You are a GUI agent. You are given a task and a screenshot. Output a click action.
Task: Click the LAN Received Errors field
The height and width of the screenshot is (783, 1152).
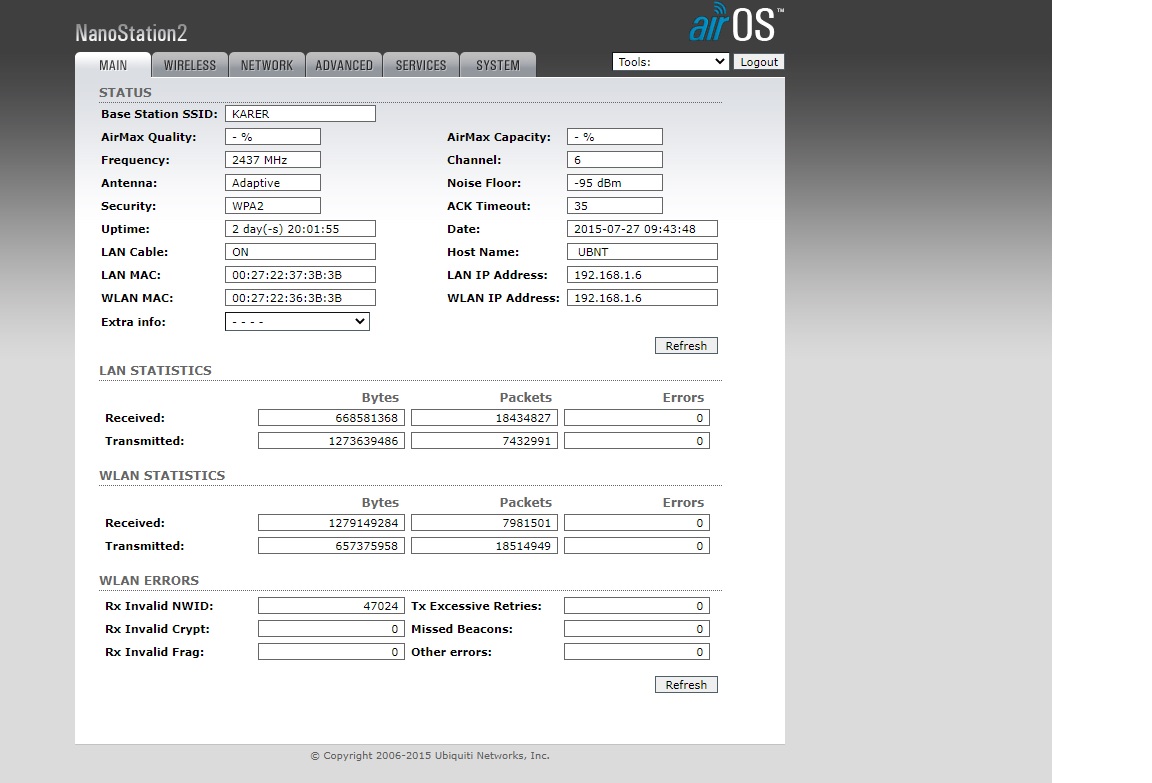[637, 418]
